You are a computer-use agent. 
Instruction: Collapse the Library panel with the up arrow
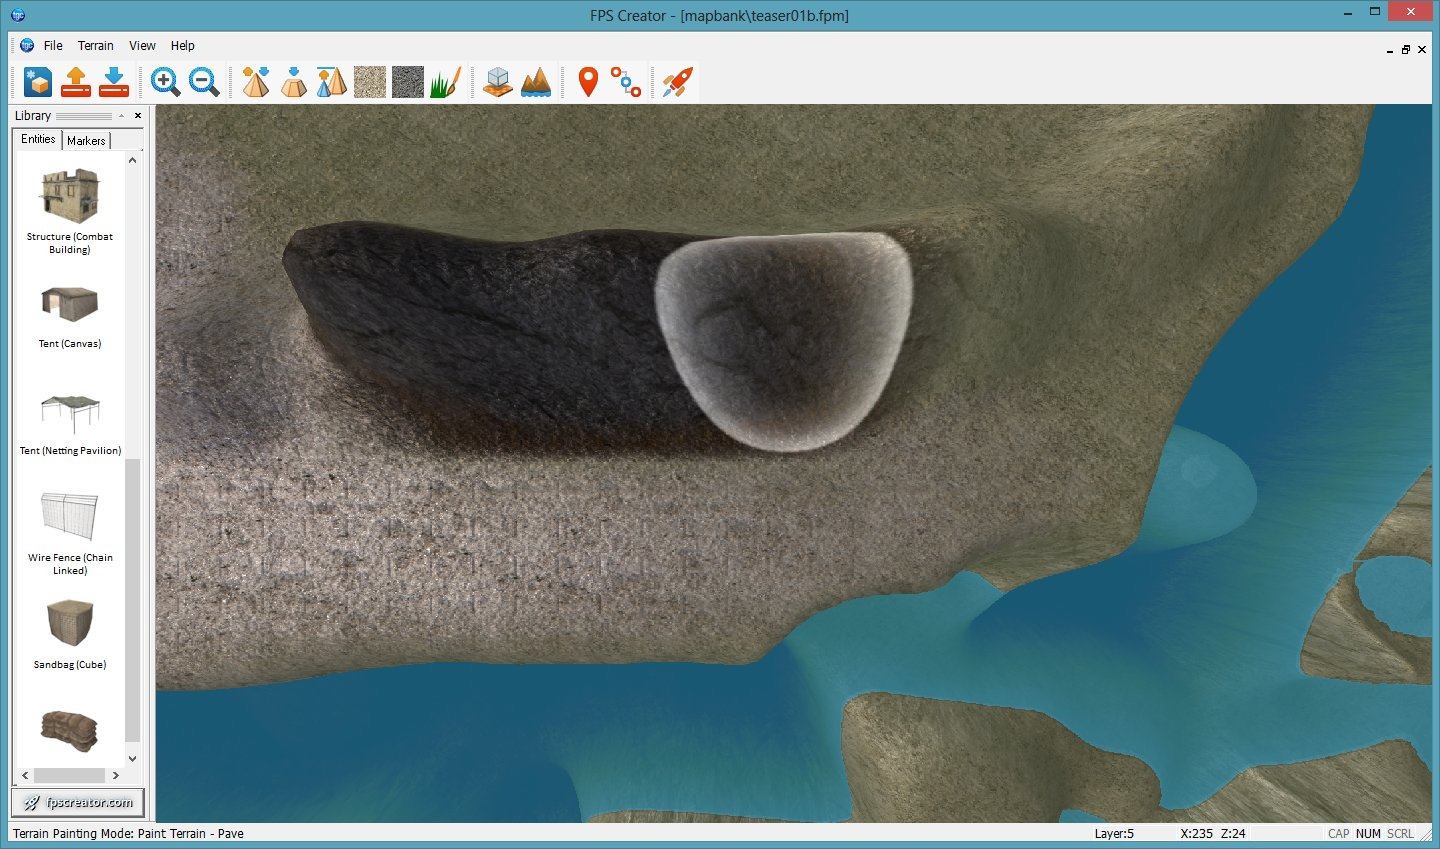tap(121, 116)
